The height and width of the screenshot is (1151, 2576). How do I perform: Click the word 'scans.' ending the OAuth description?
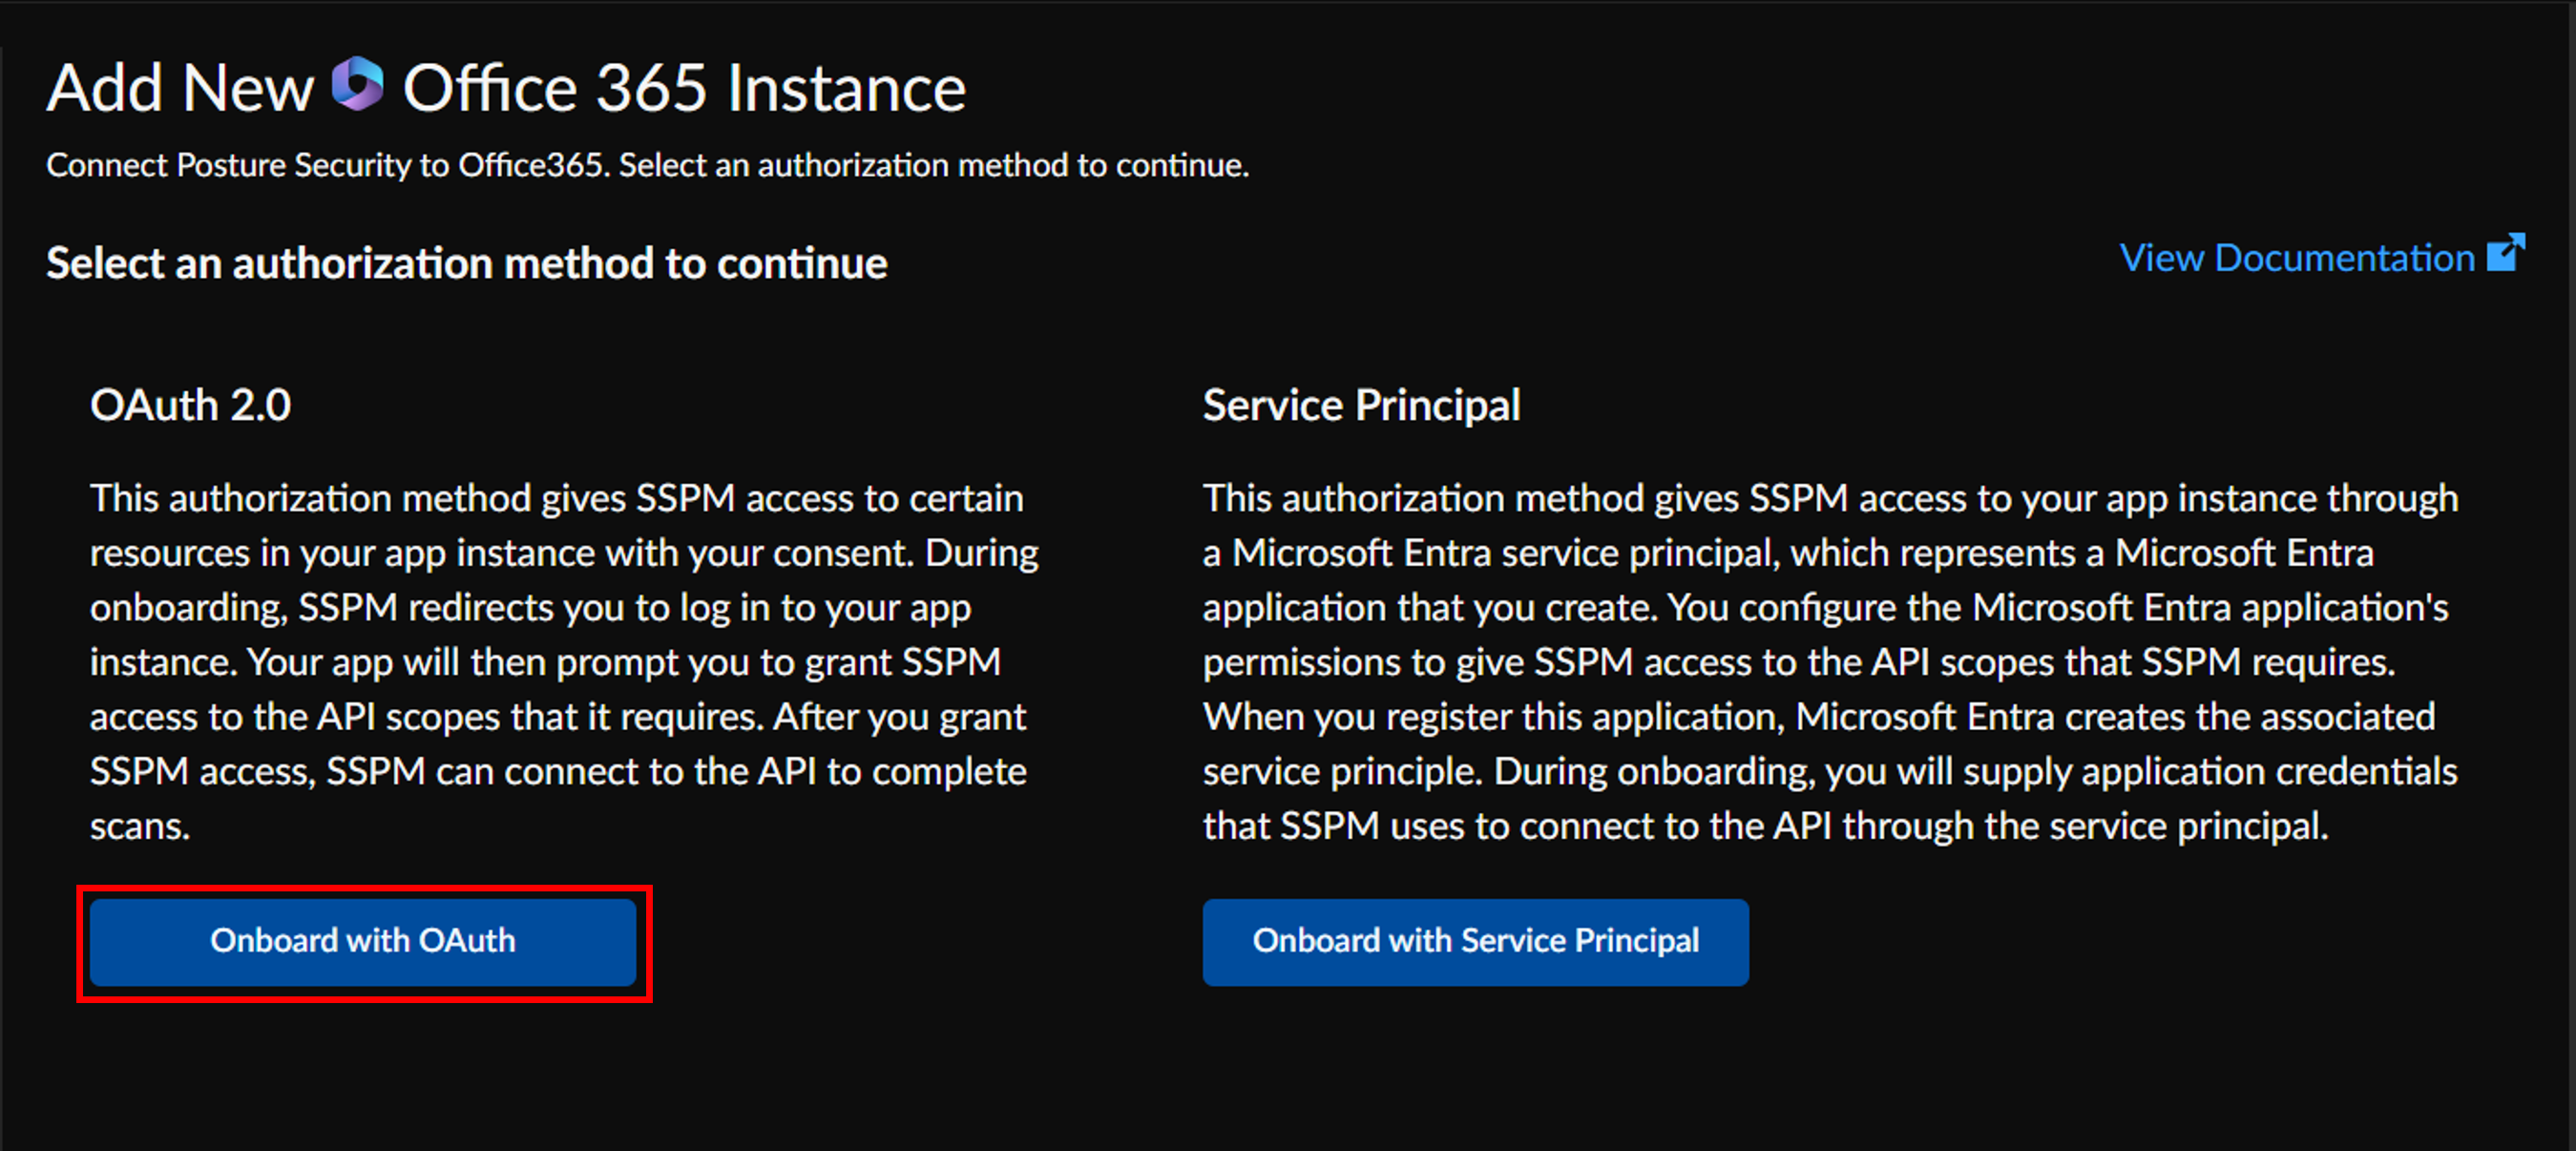click(140, 826)
